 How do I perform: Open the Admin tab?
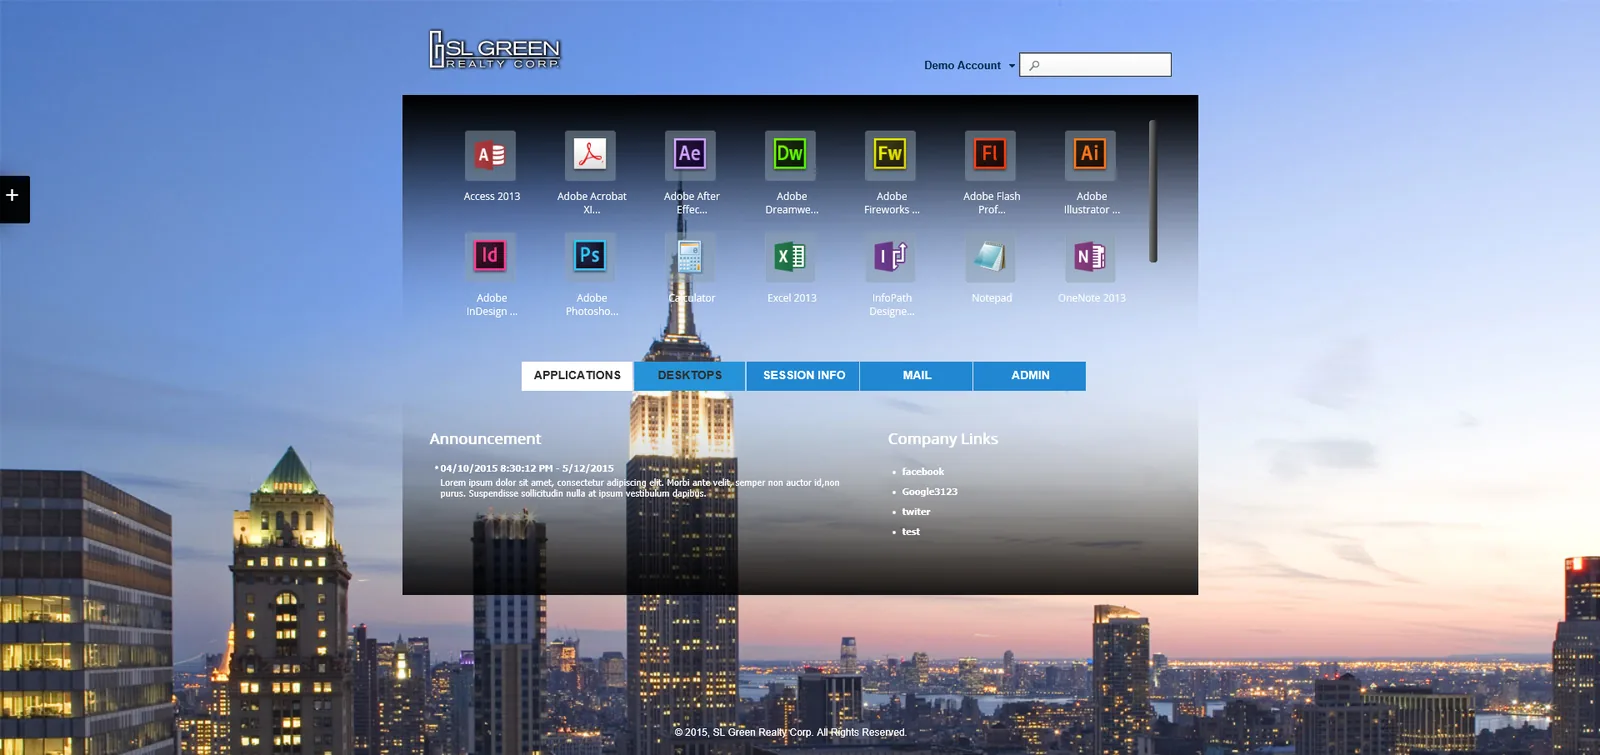click(1030, 376)
